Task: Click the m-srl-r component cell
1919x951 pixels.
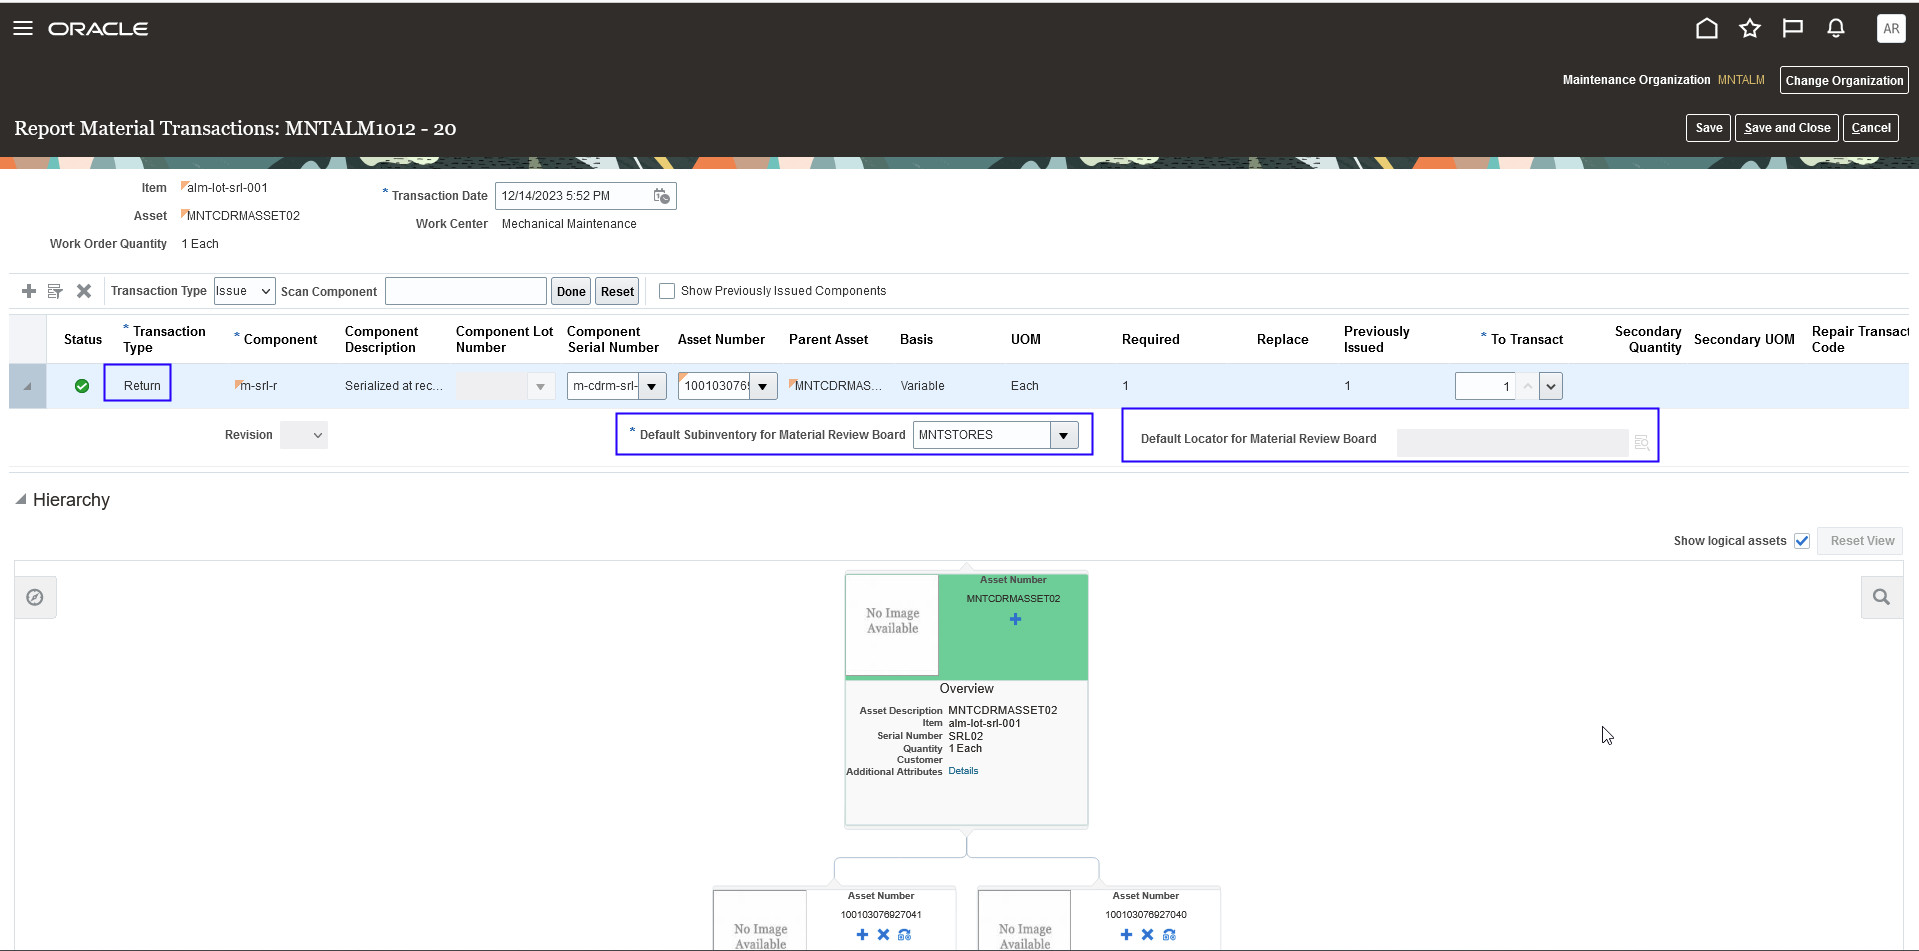Action: (259, 386)
